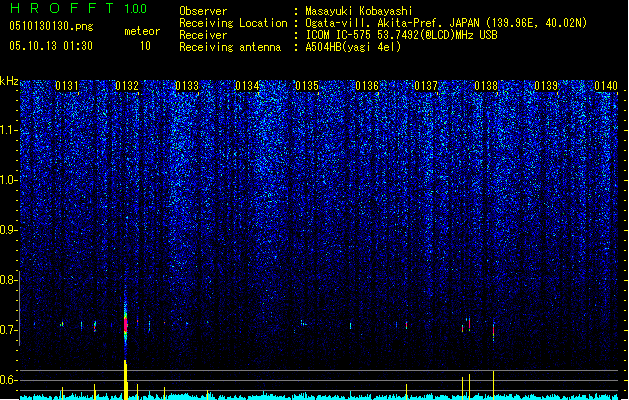
Task: Click the Receiving antenna label
Action: pyautogui.click(x=230, y=47)
